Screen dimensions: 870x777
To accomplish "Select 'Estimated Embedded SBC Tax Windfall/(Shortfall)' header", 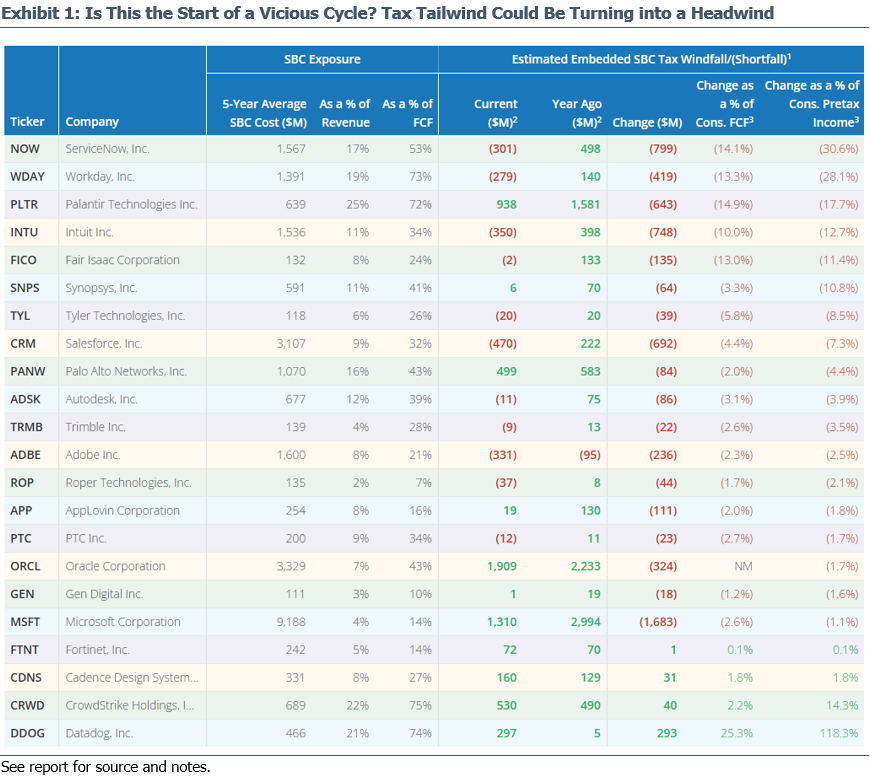I will point(651,59).
